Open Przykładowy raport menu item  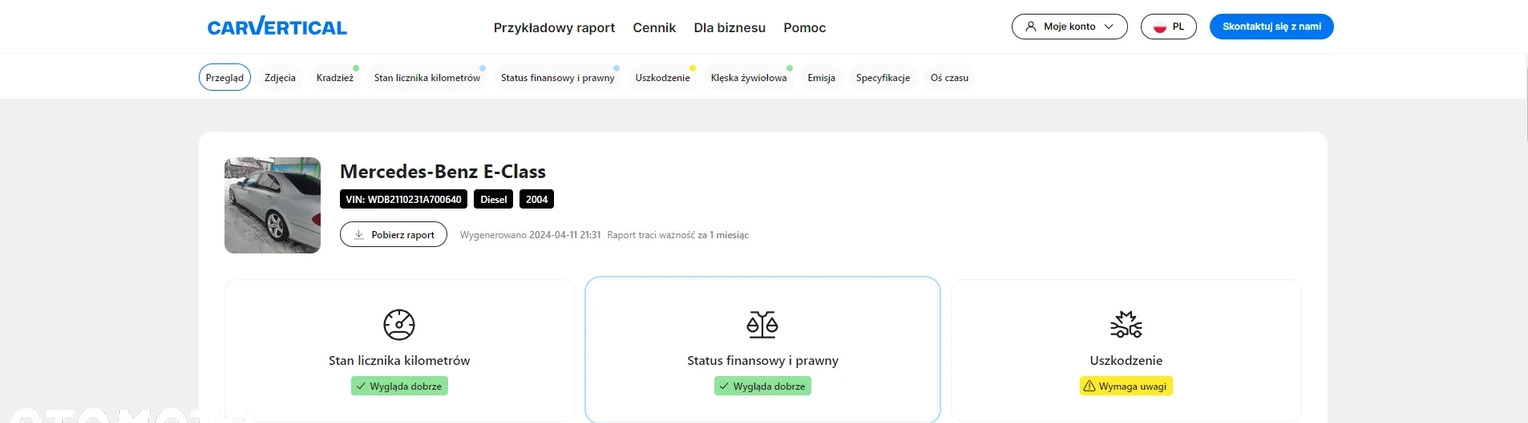(554, 28)
